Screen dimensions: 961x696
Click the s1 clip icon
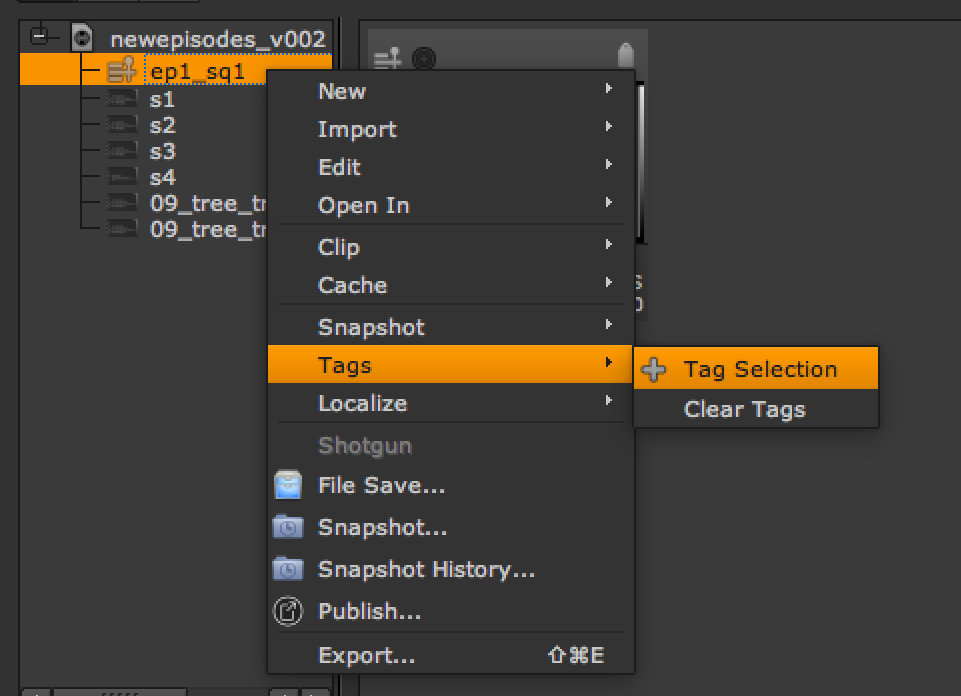coord(123,99)
